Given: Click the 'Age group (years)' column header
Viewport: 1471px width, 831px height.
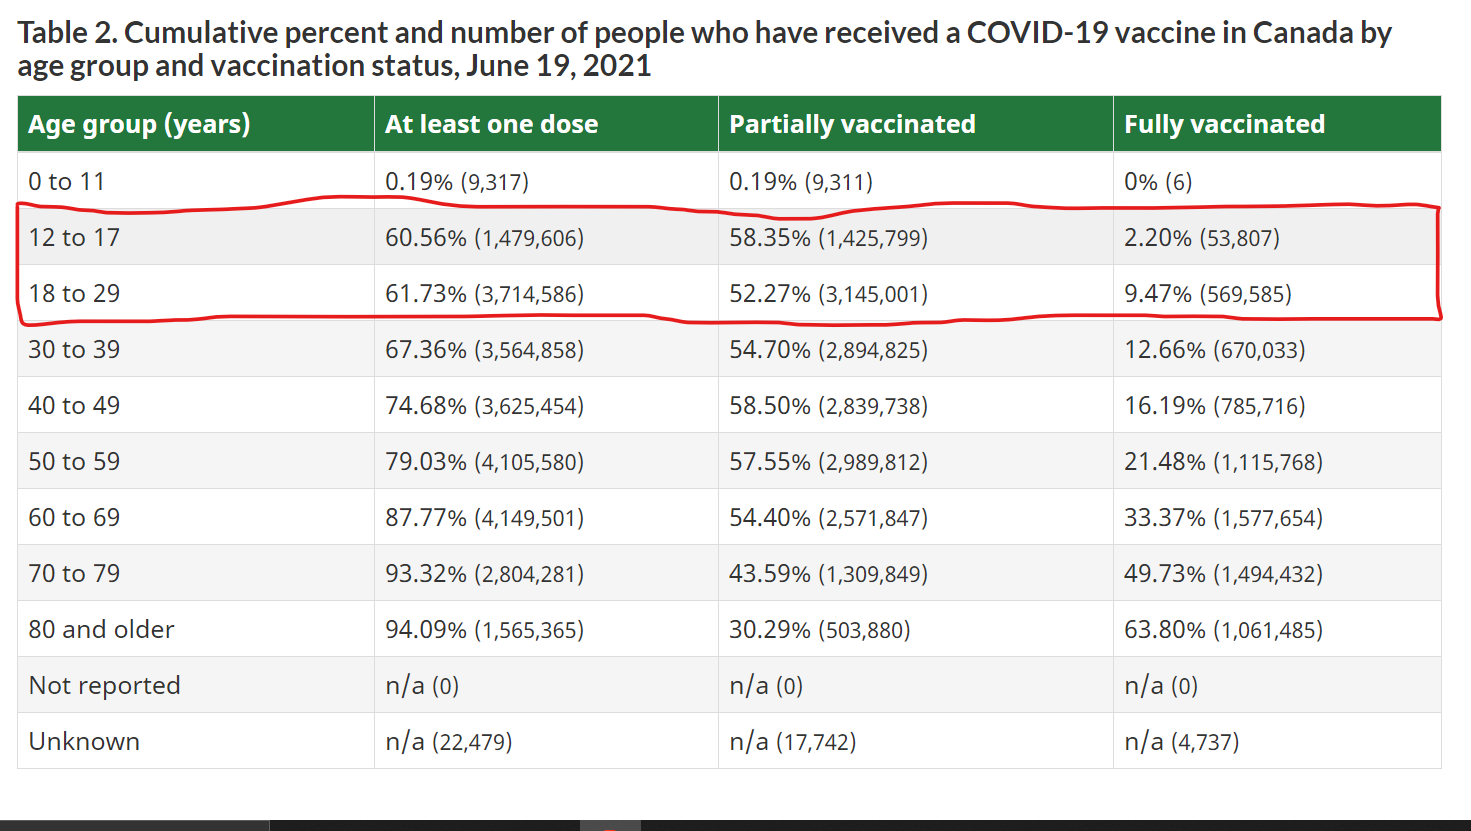Looking at the screenshot, I should [139, 124].
